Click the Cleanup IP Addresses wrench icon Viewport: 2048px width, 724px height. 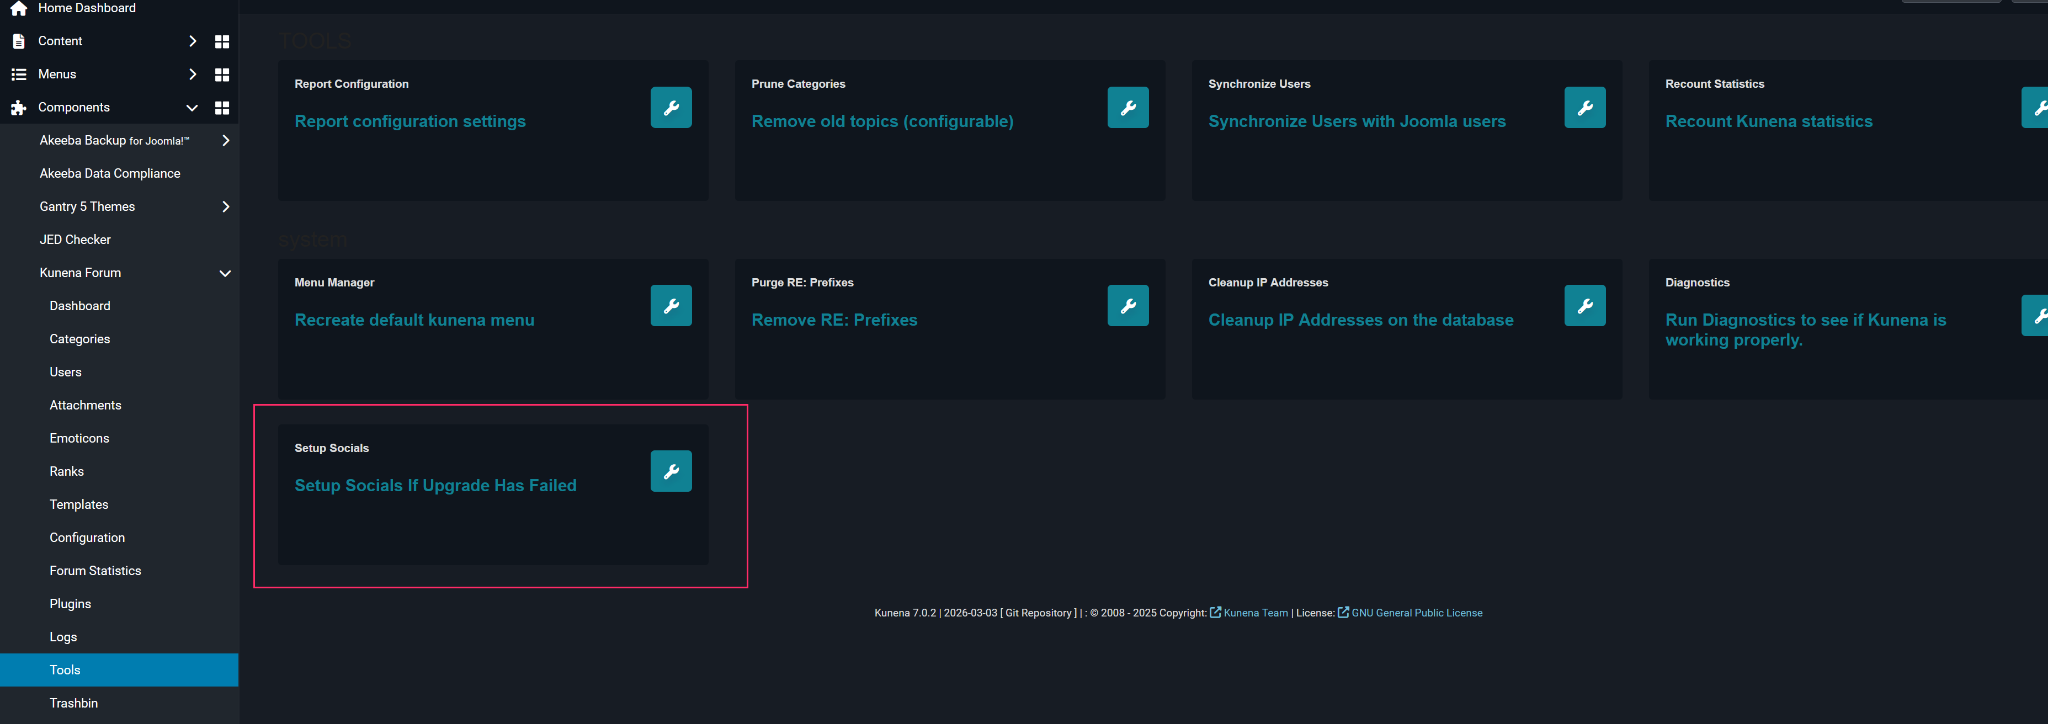1585,306
